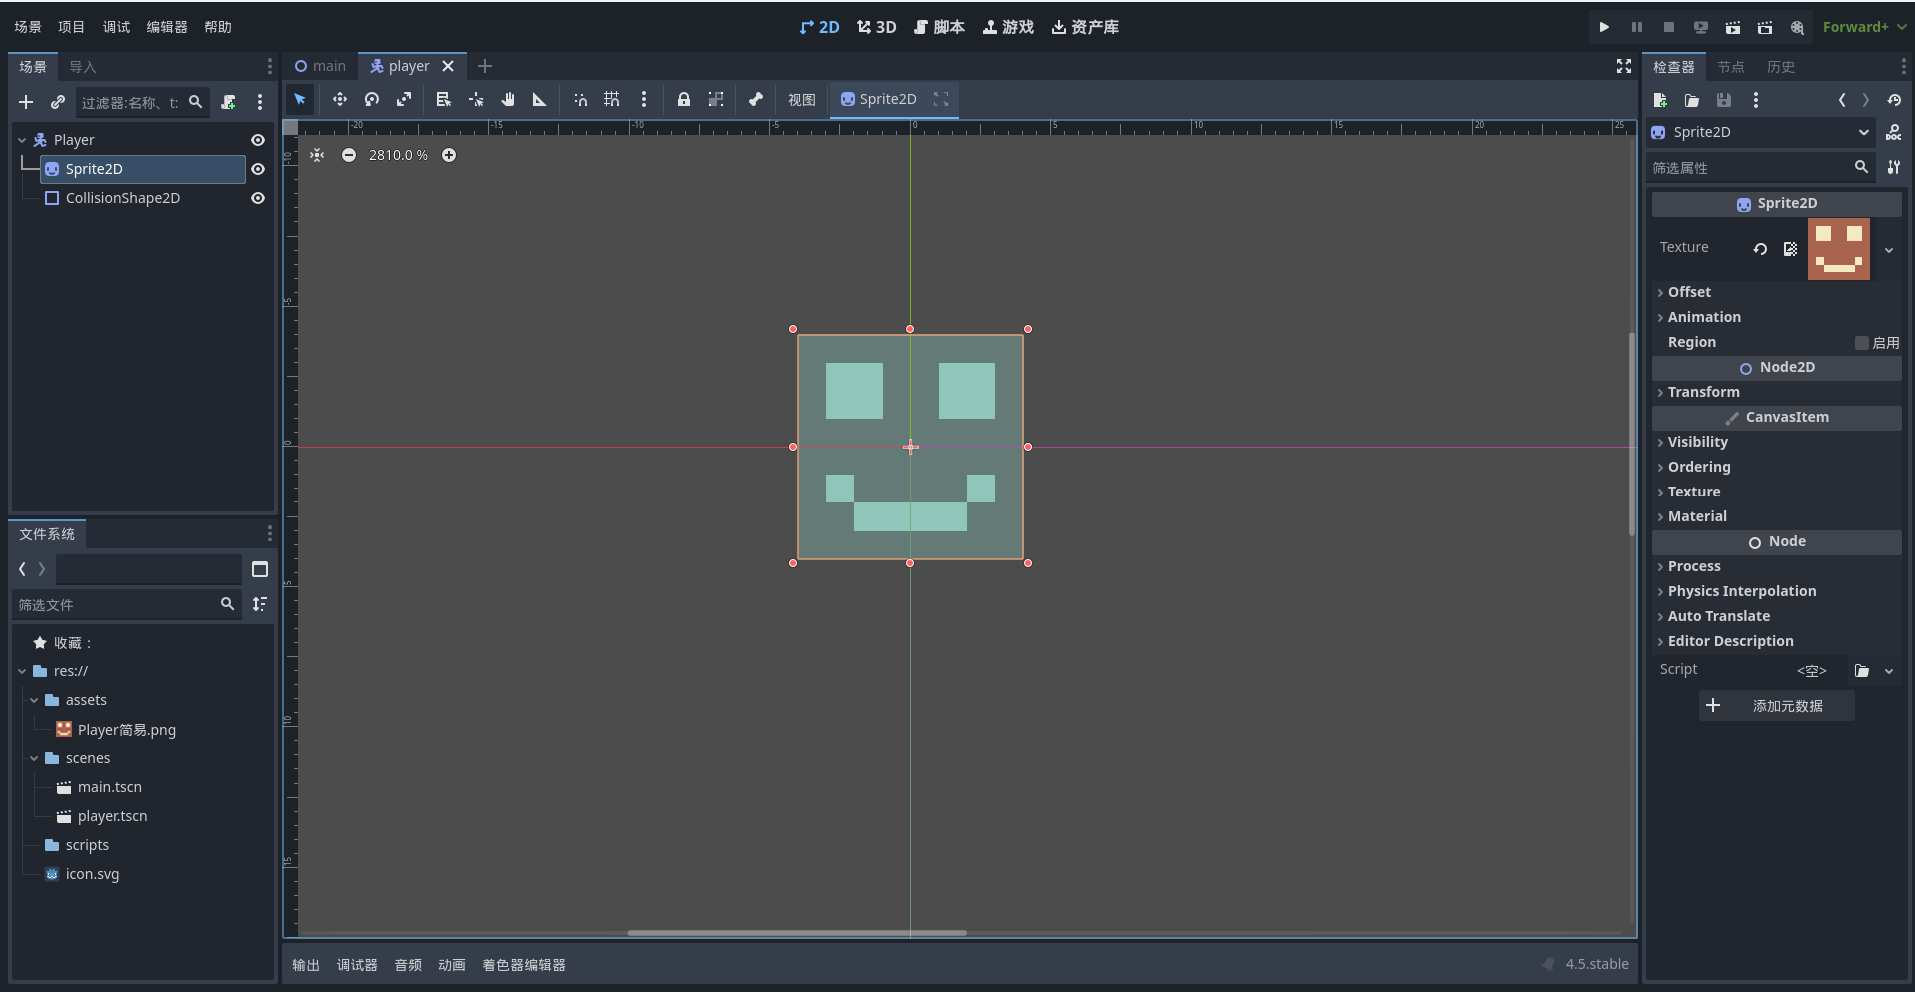
Task: Switch to the 3D workspace
Action: pyautogui.click(x=876, y=27)
